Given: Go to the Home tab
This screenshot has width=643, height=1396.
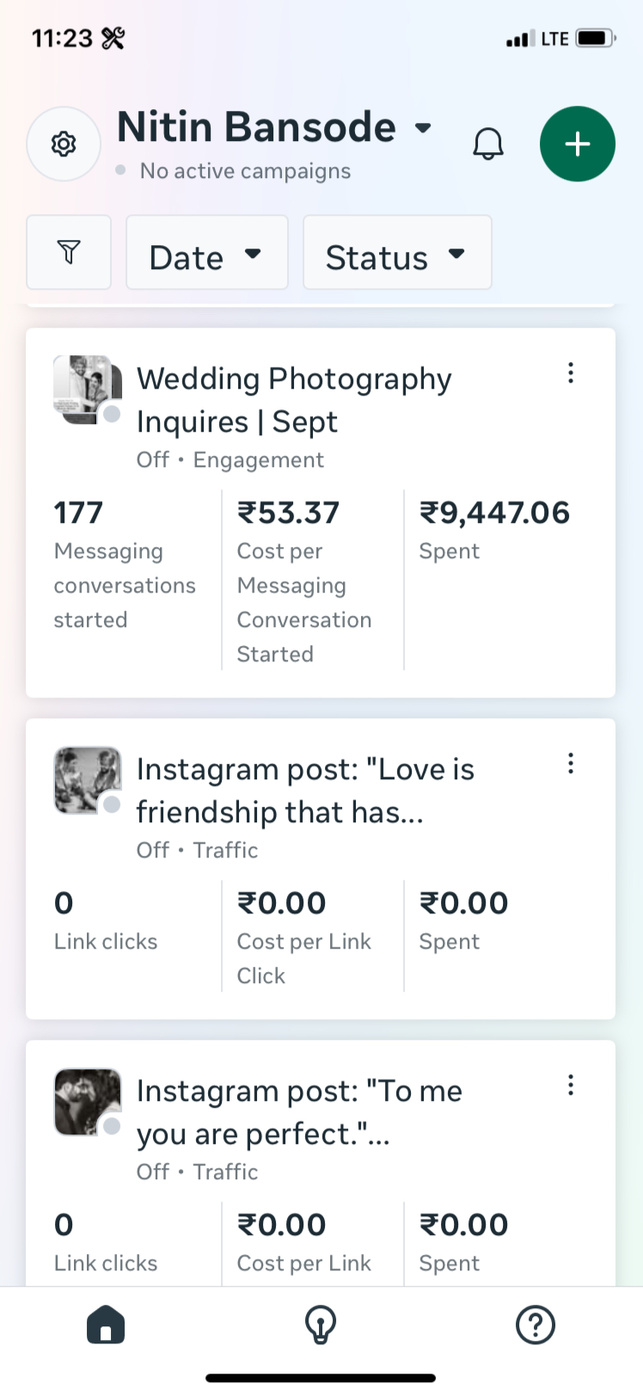Looking at the screenshot, I should pyautogui.click(x=106, y=1326).
